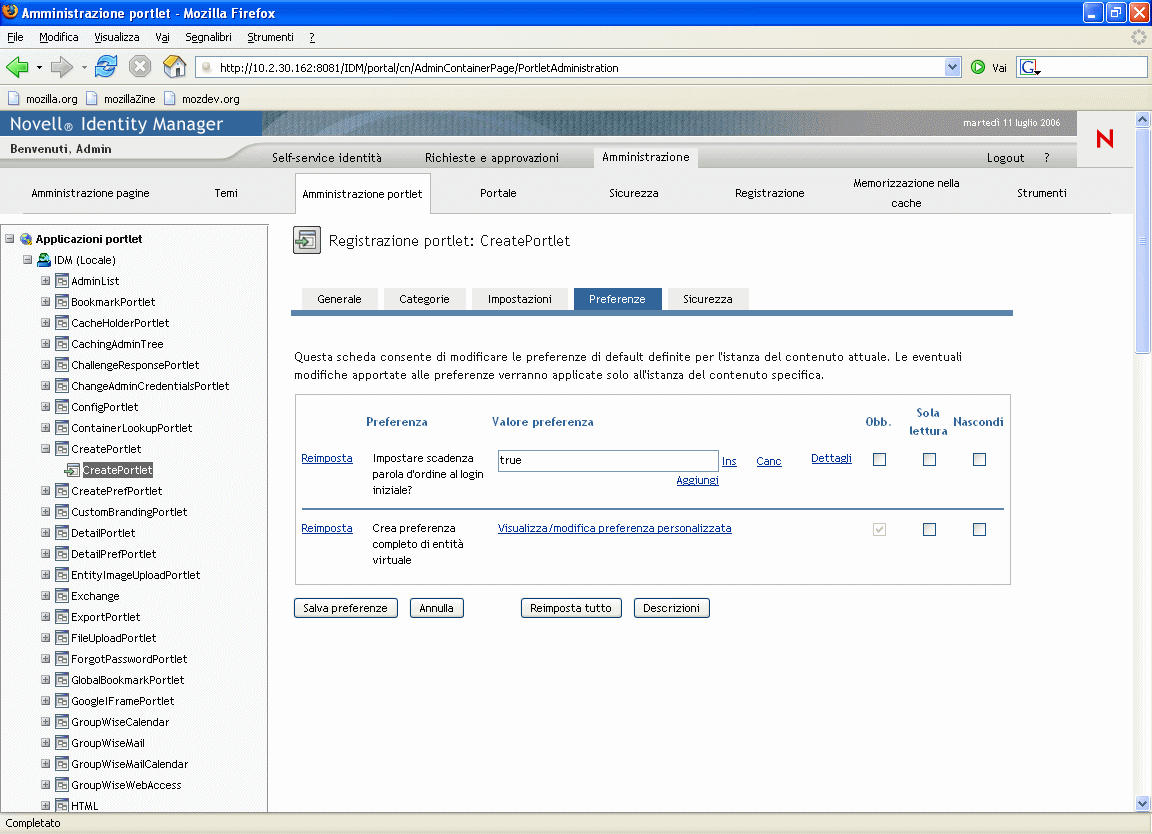
Task: Switch to the Generale tab
Action: 339,299
